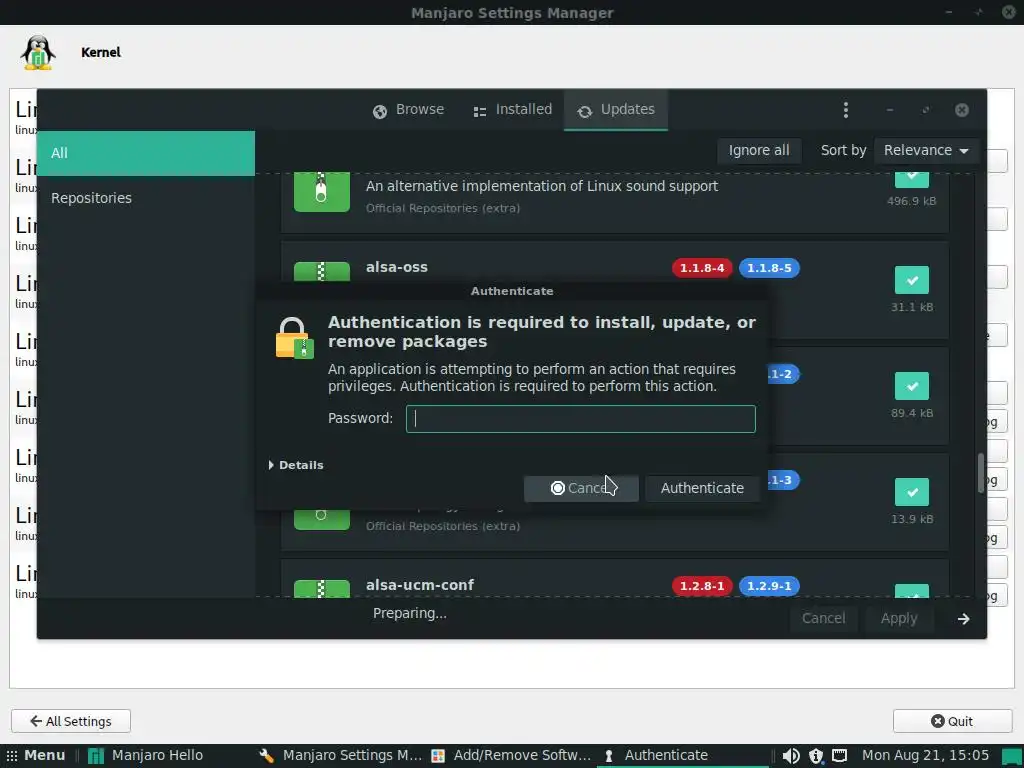This screenshot has height=768, width=1024.
Task: Click the Installed list icon
Action: point(480,112)
